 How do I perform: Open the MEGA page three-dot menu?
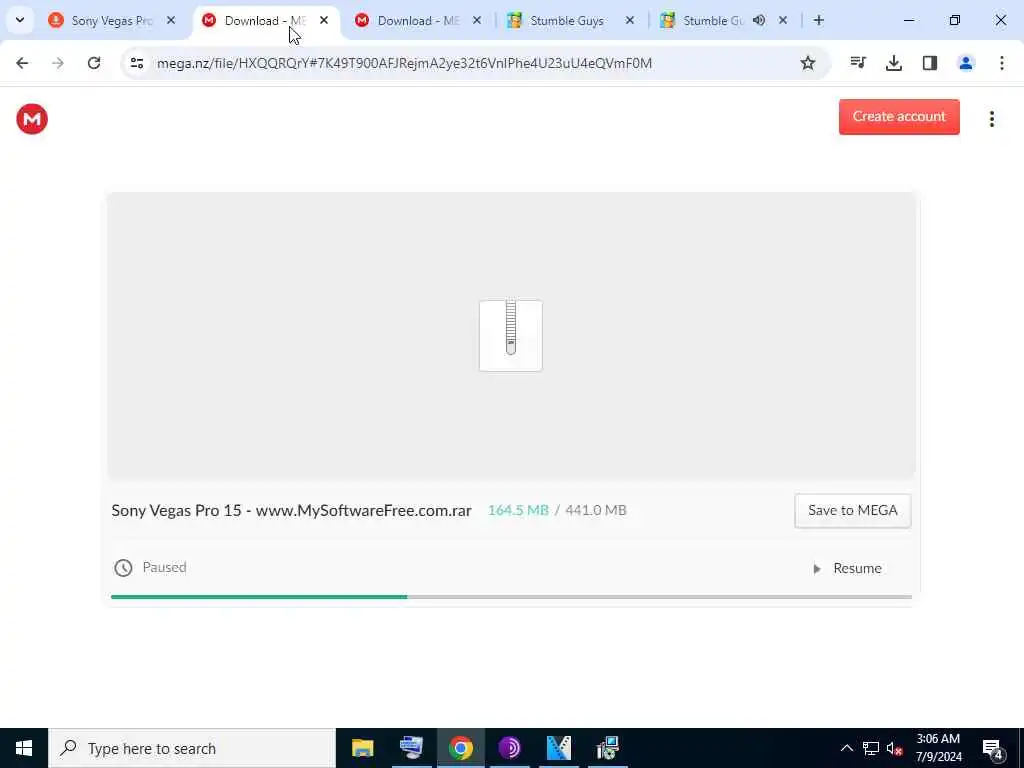(x=991, y=119)
